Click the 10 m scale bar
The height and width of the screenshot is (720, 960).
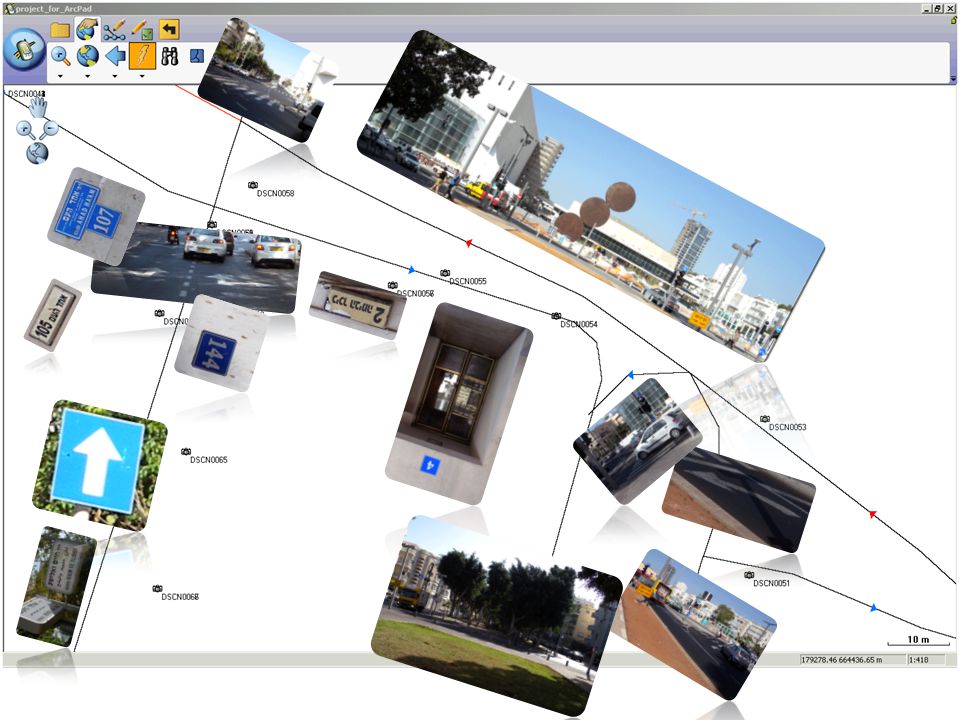[918, 640]
